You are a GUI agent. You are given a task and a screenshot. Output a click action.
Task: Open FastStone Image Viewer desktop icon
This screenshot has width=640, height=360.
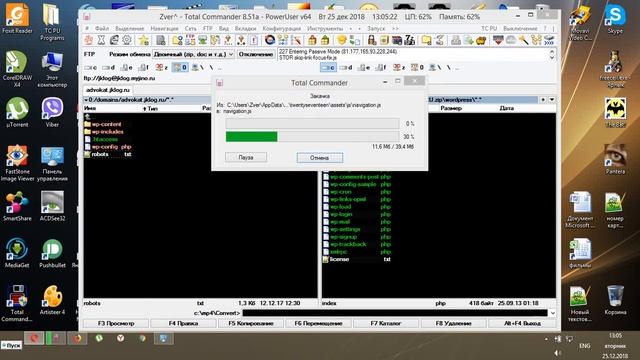coord(17,162)
